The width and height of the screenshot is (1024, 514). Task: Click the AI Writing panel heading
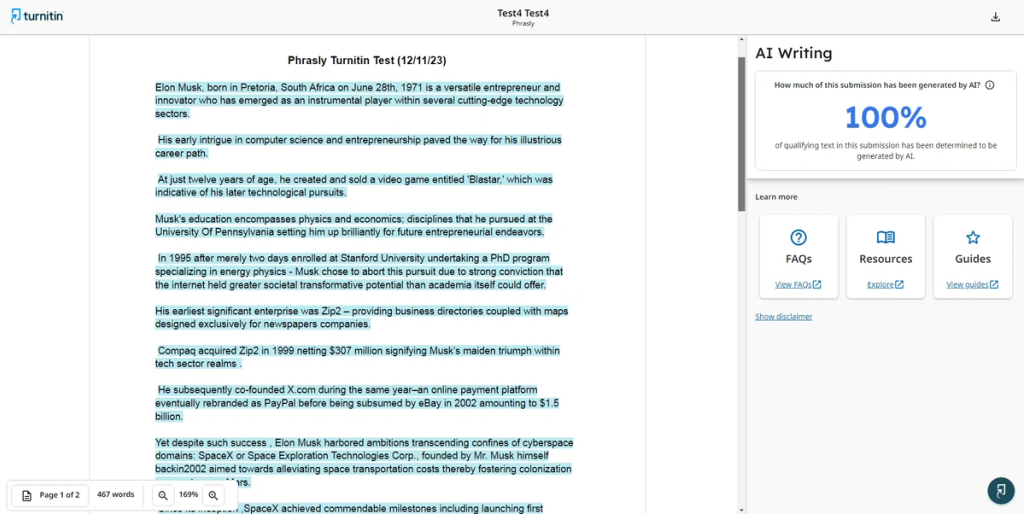[x=793, y=54]
